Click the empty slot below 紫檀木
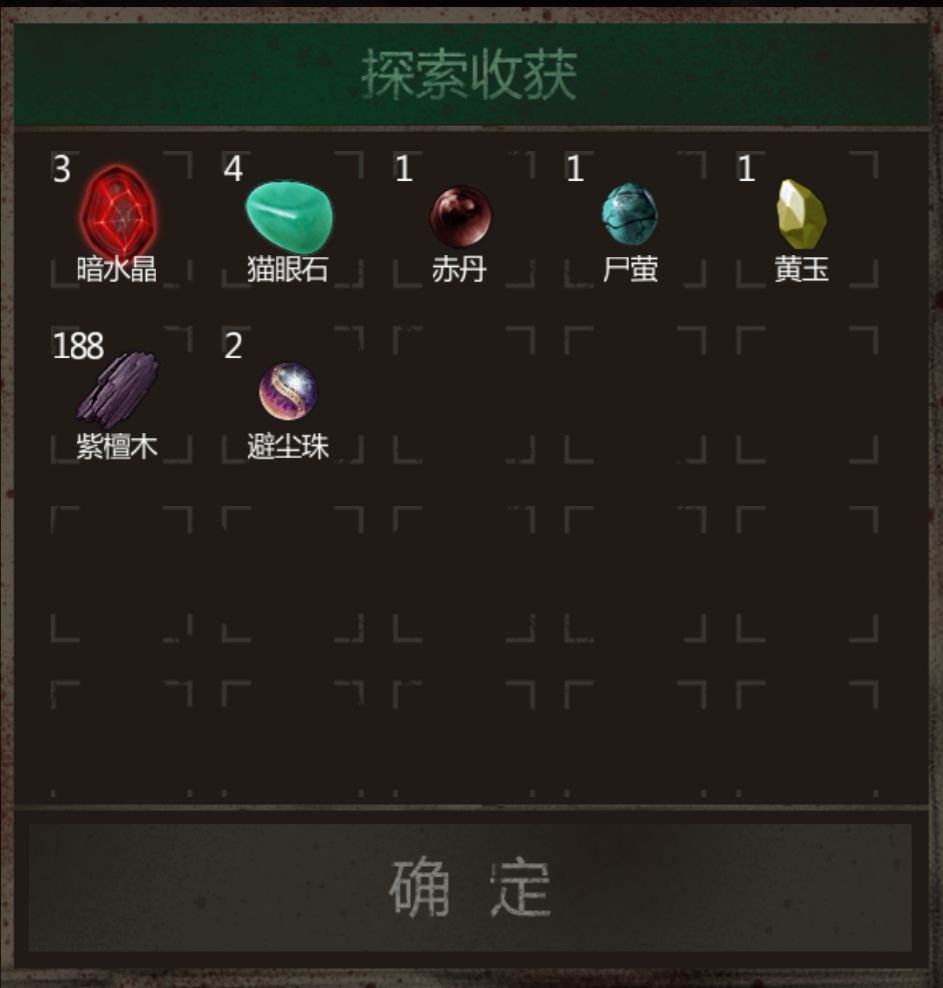The height and width of the screenshot is (988, 943). 121,573
